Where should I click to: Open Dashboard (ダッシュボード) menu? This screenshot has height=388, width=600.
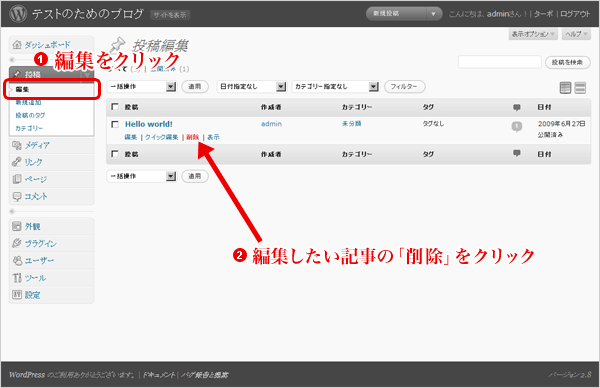click(x=47, y=45)
